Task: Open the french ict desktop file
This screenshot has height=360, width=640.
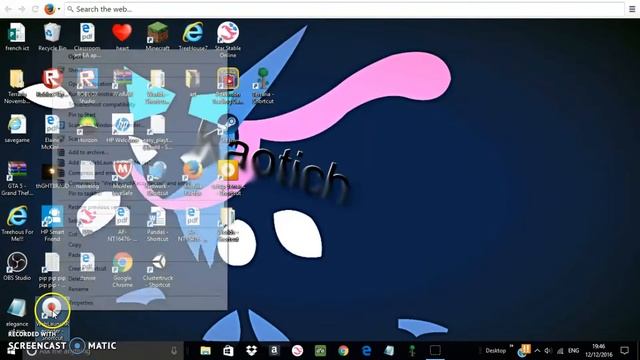Action: point(17,37)
